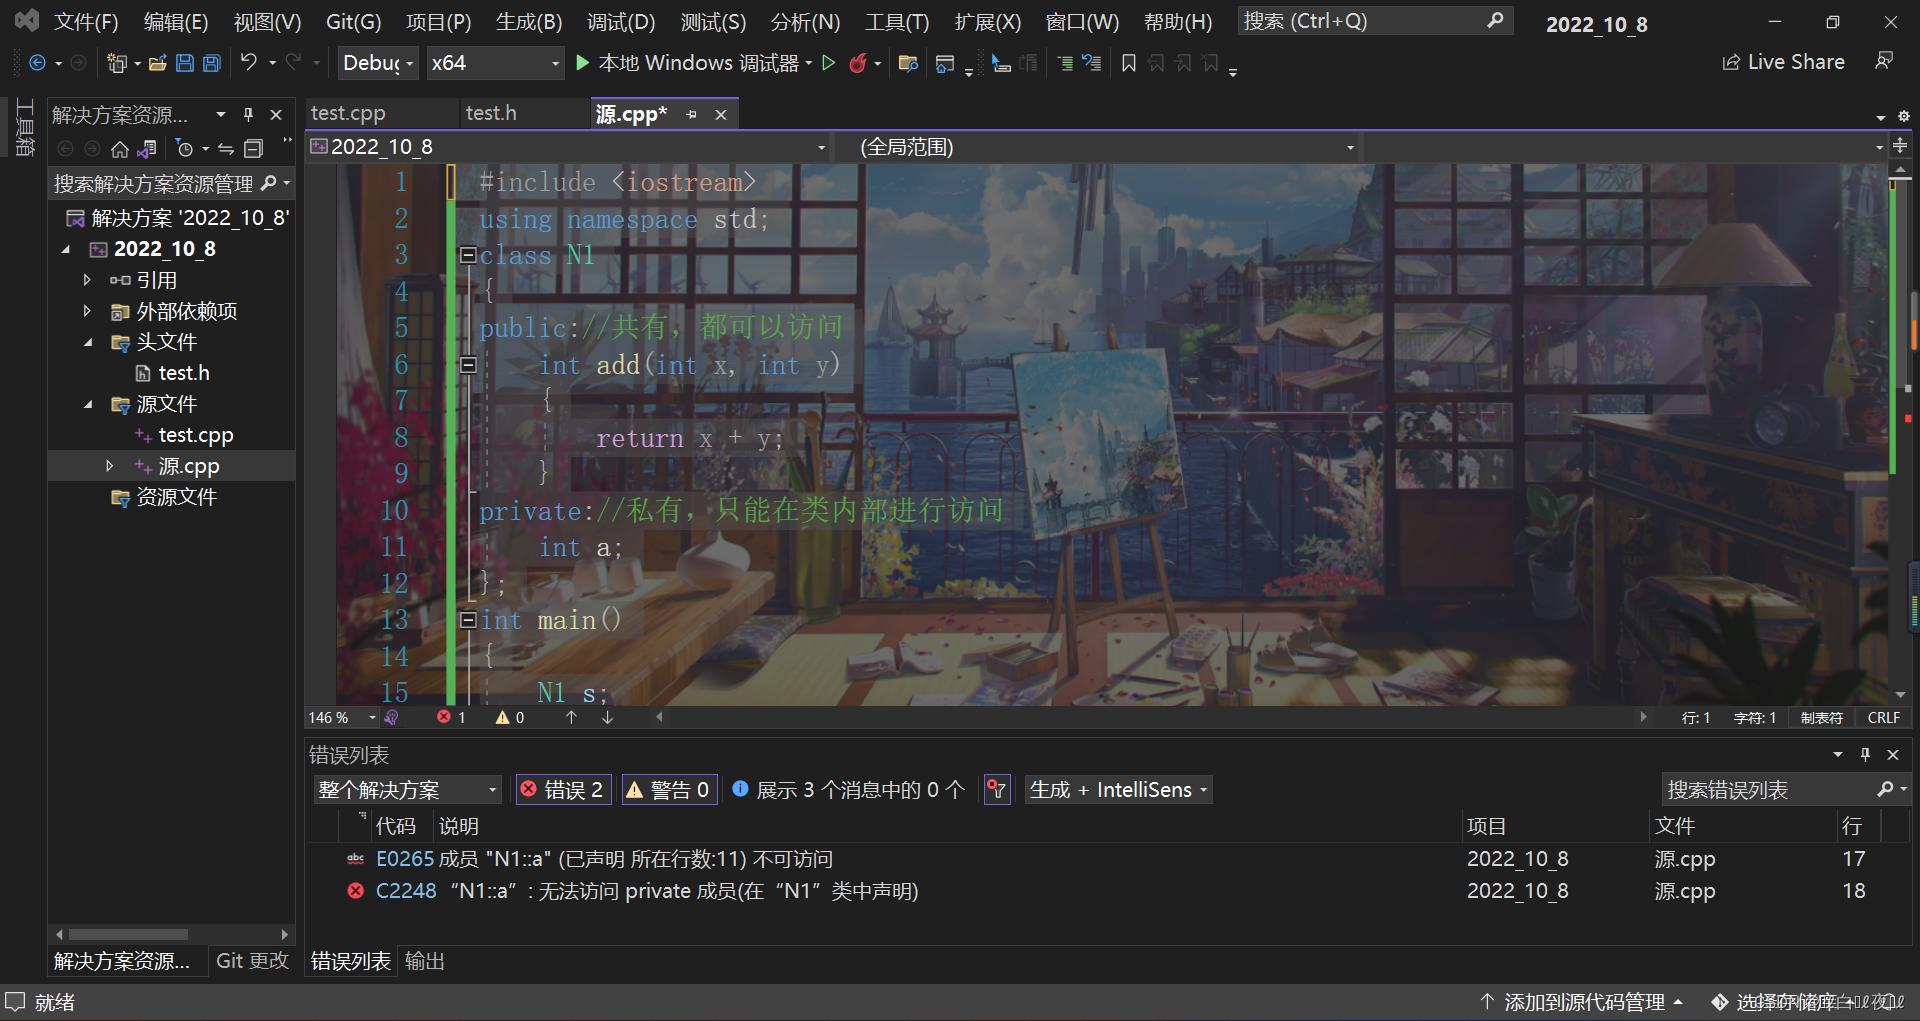
Task: Toggle the error list filter funnel button
Action: (x=997, y=790)
